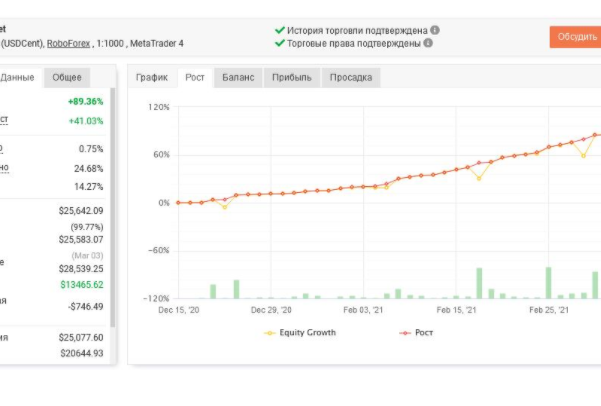Toggle Рост series via legend label
Image resolution: width=601 pixels, height=406 pixels.
pos(425,332)
